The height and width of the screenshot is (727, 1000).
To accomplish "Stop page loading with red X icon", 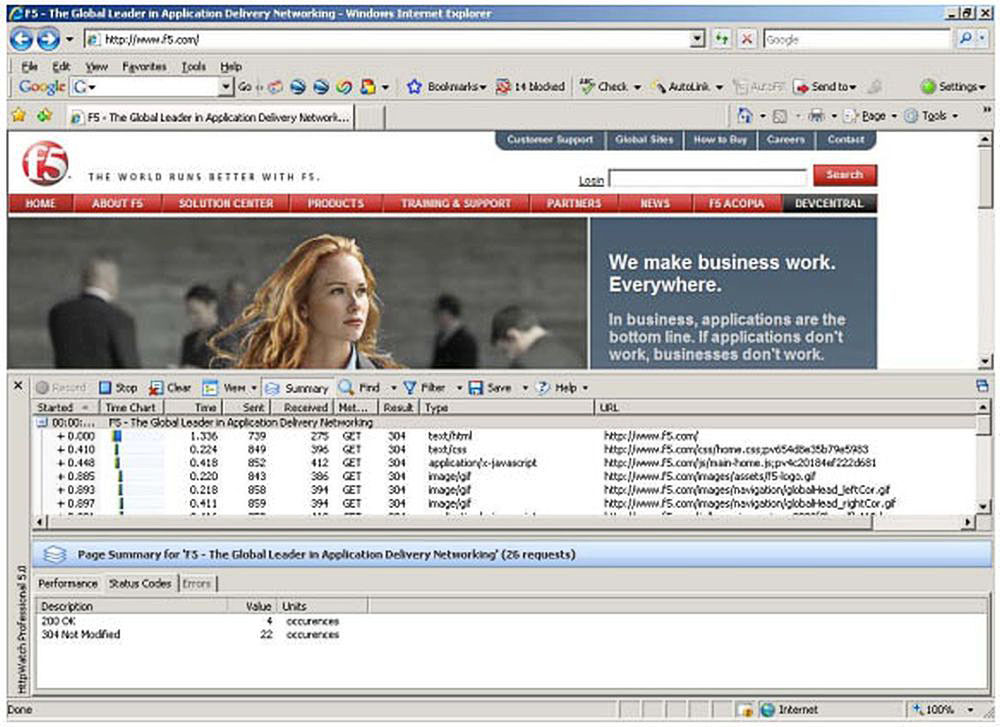I will click(746, 39).
